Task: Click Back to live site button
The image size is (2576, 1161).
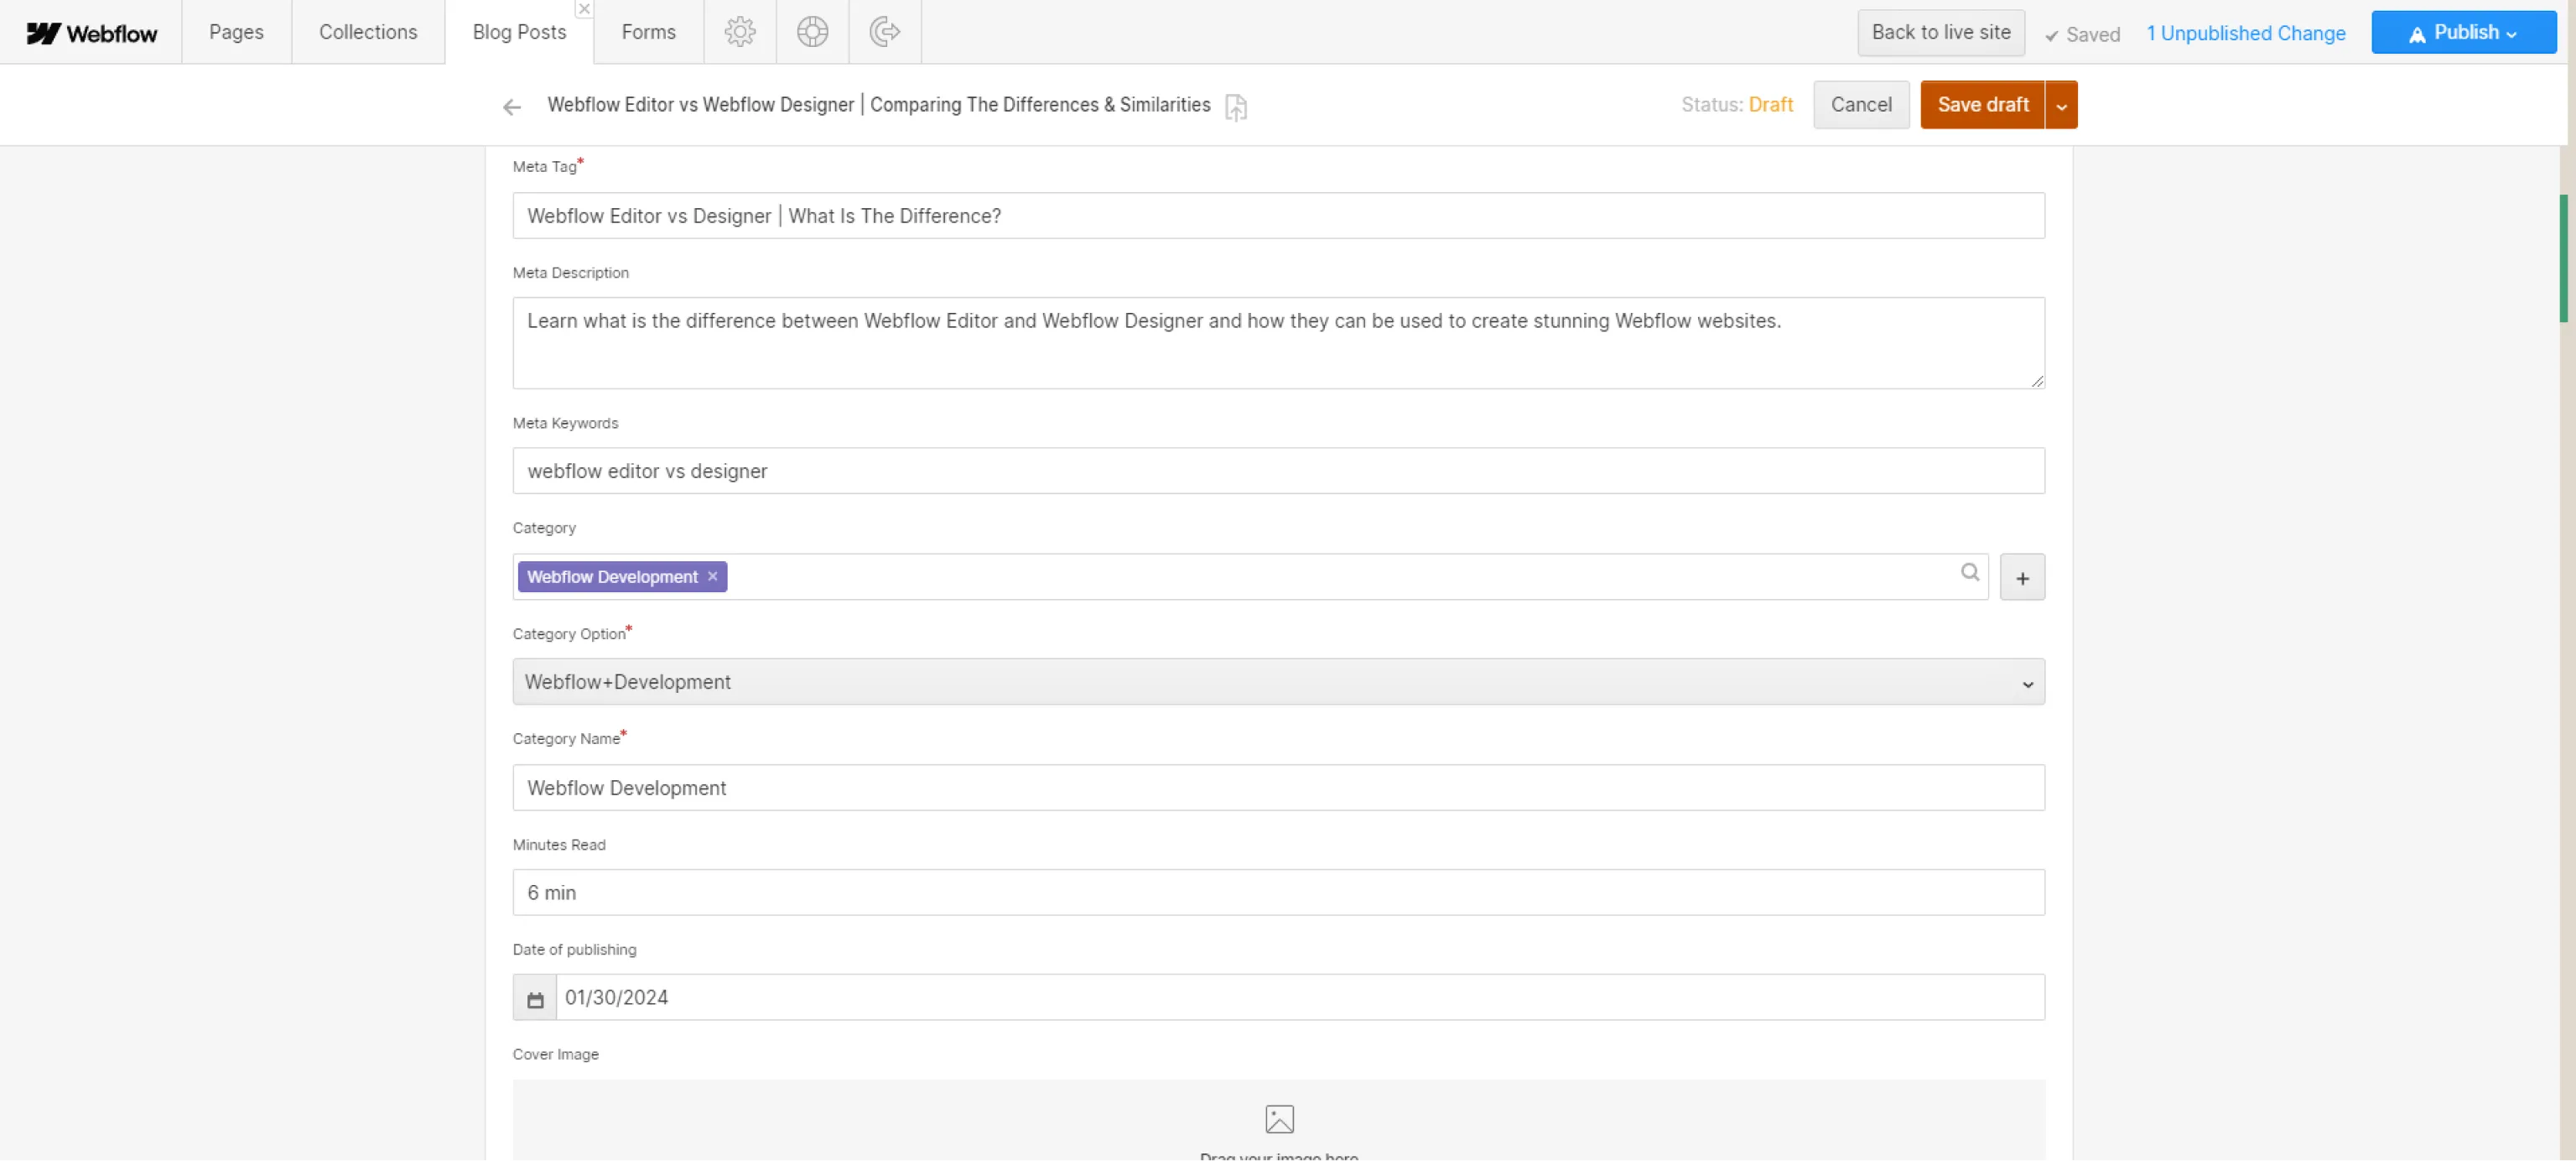Action: coord(1940,33)
